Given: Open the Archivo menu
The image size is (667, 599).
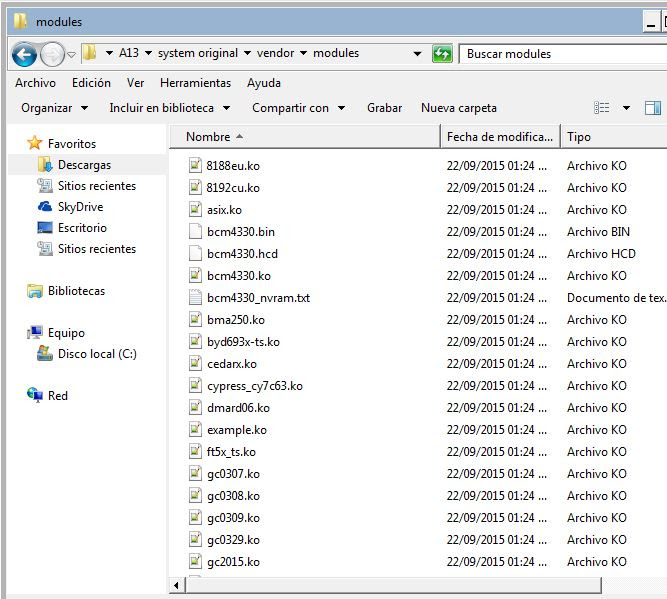Looking at the screenshot, I should click(35, 83).
